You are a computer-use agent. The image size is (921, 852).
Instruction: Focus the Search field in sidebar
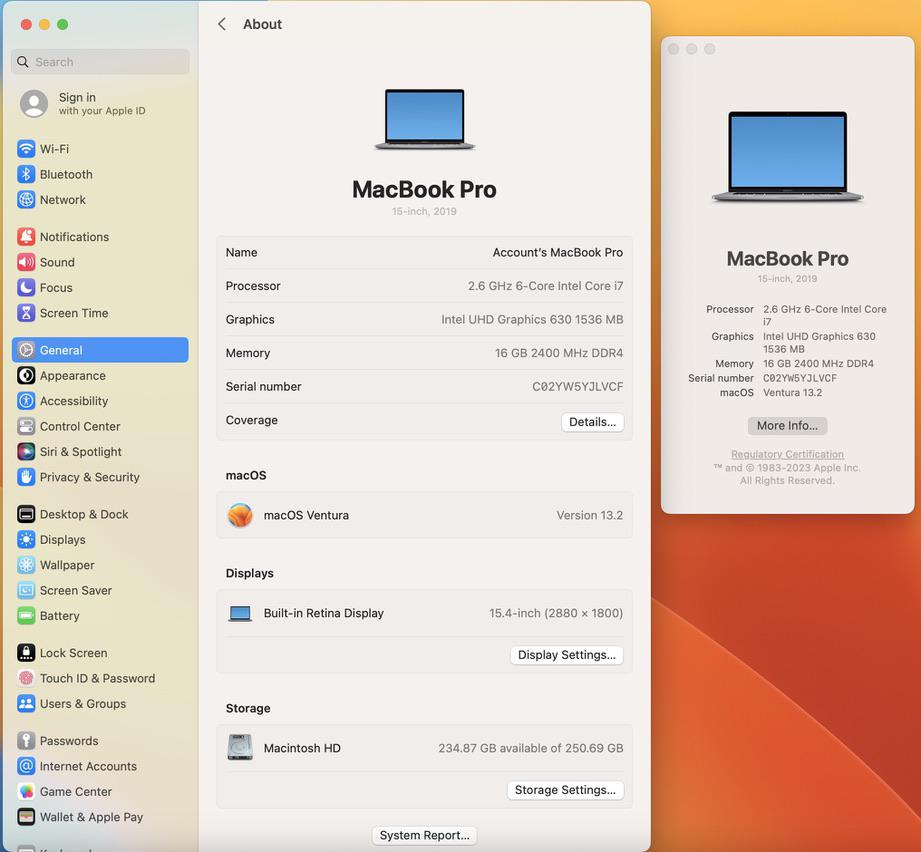pyautogui.click(x=100, y=62)
